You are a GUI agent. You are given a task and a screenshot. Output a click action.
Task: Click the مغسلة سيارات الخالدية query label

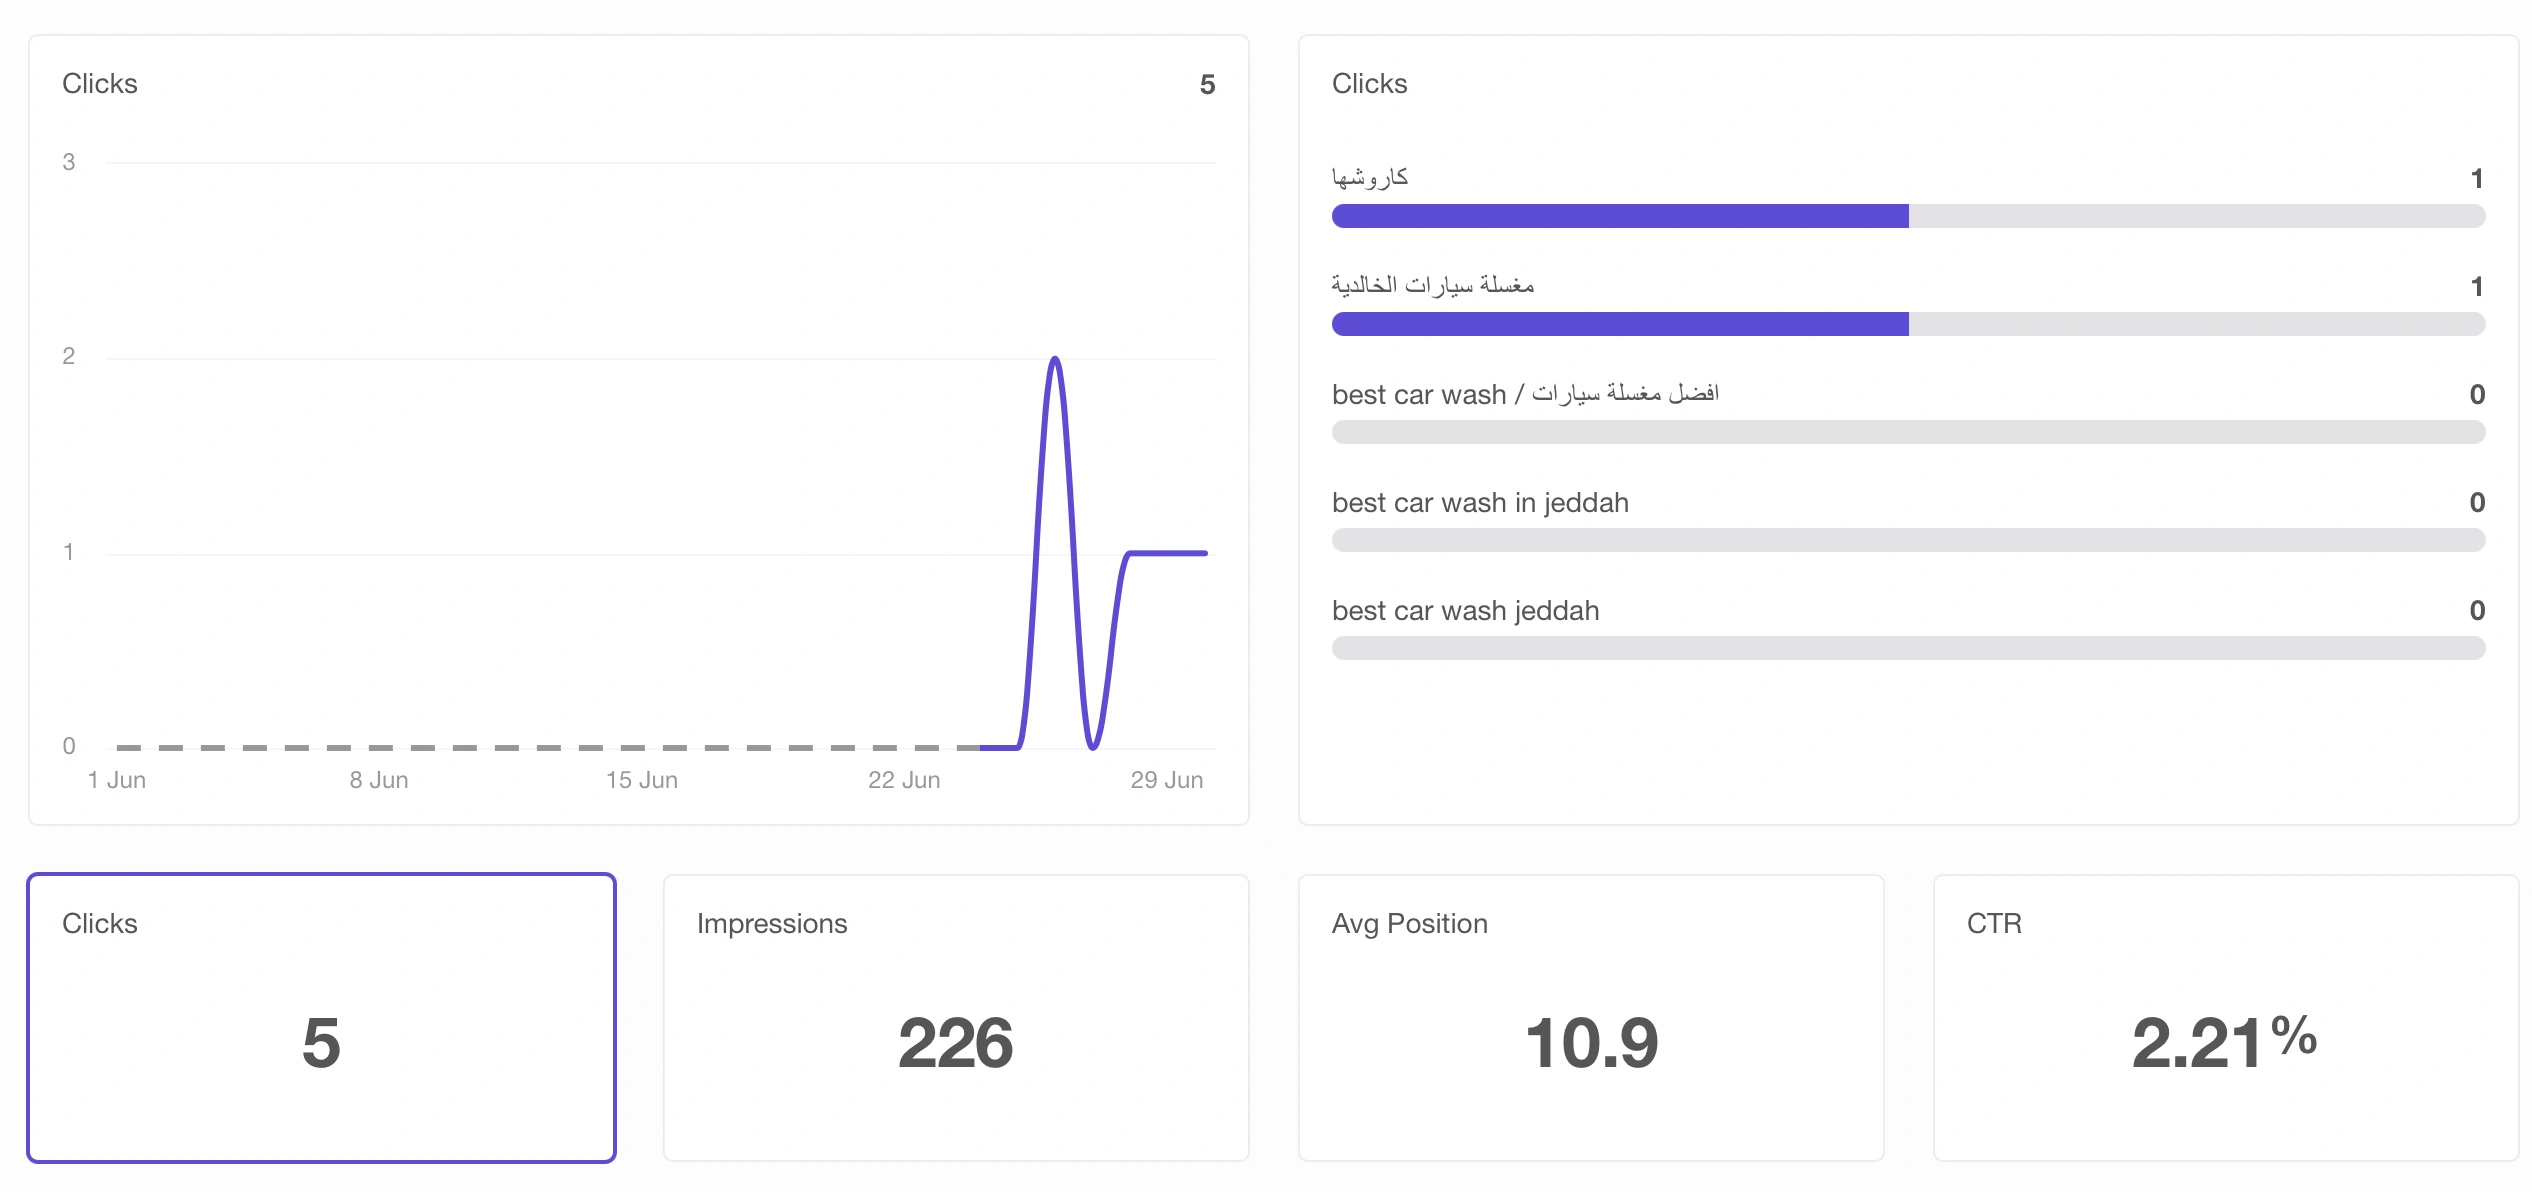(x=1433, y=286)
